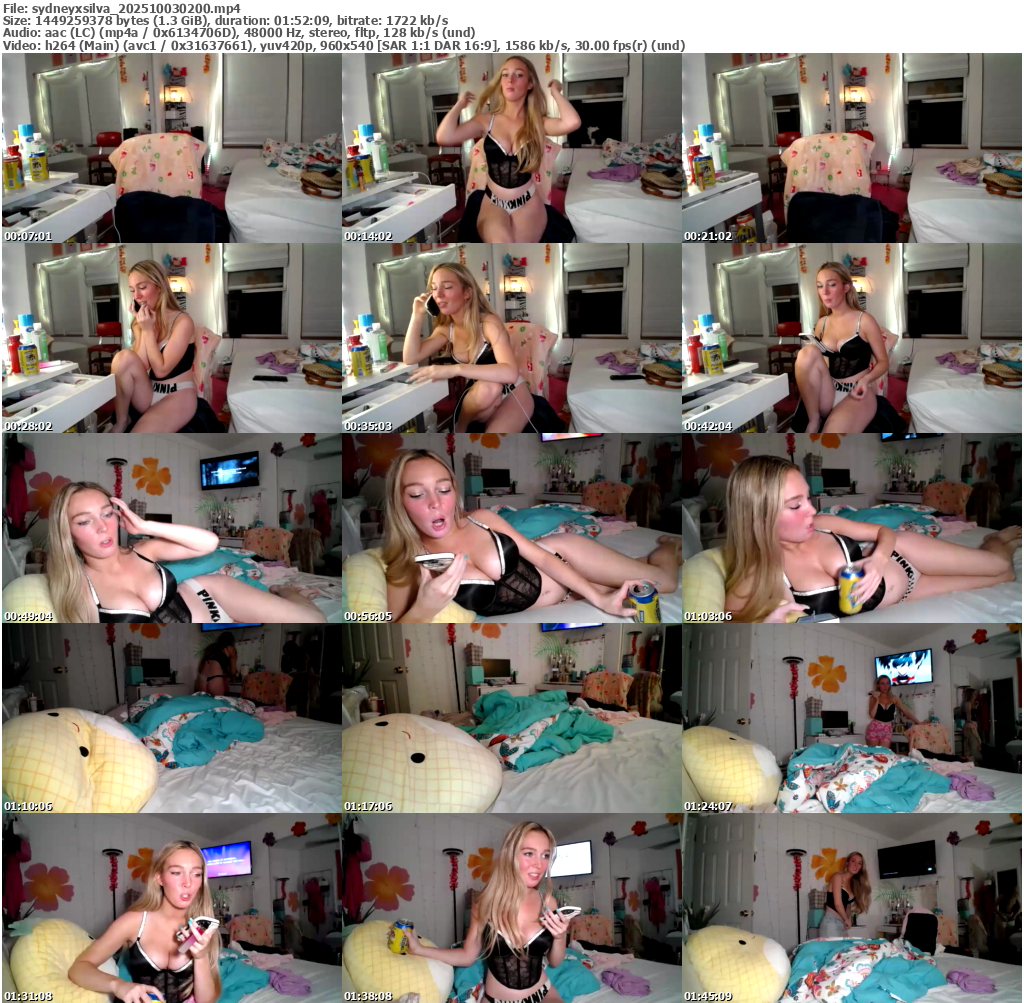Choose the thumbnail frame stamped 00:35:03

coord(512,338)
